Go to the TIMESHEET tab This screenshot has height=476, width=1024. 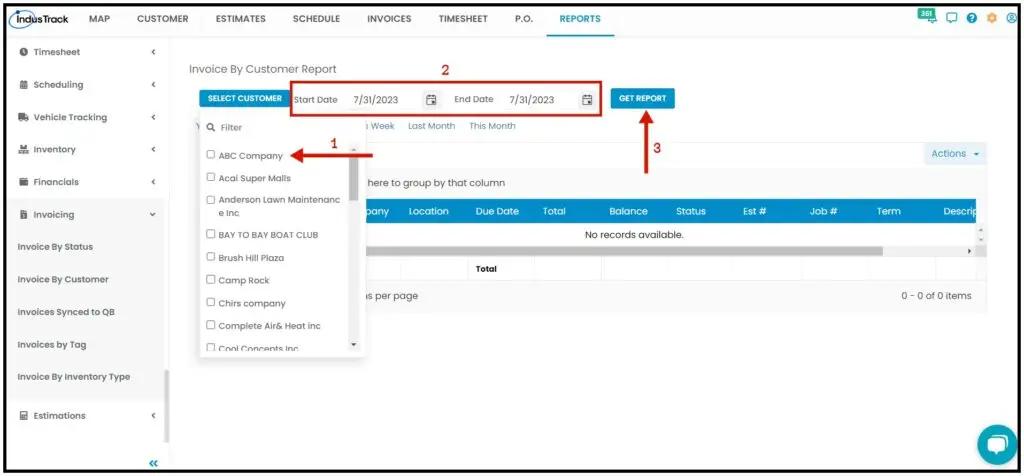463,19
